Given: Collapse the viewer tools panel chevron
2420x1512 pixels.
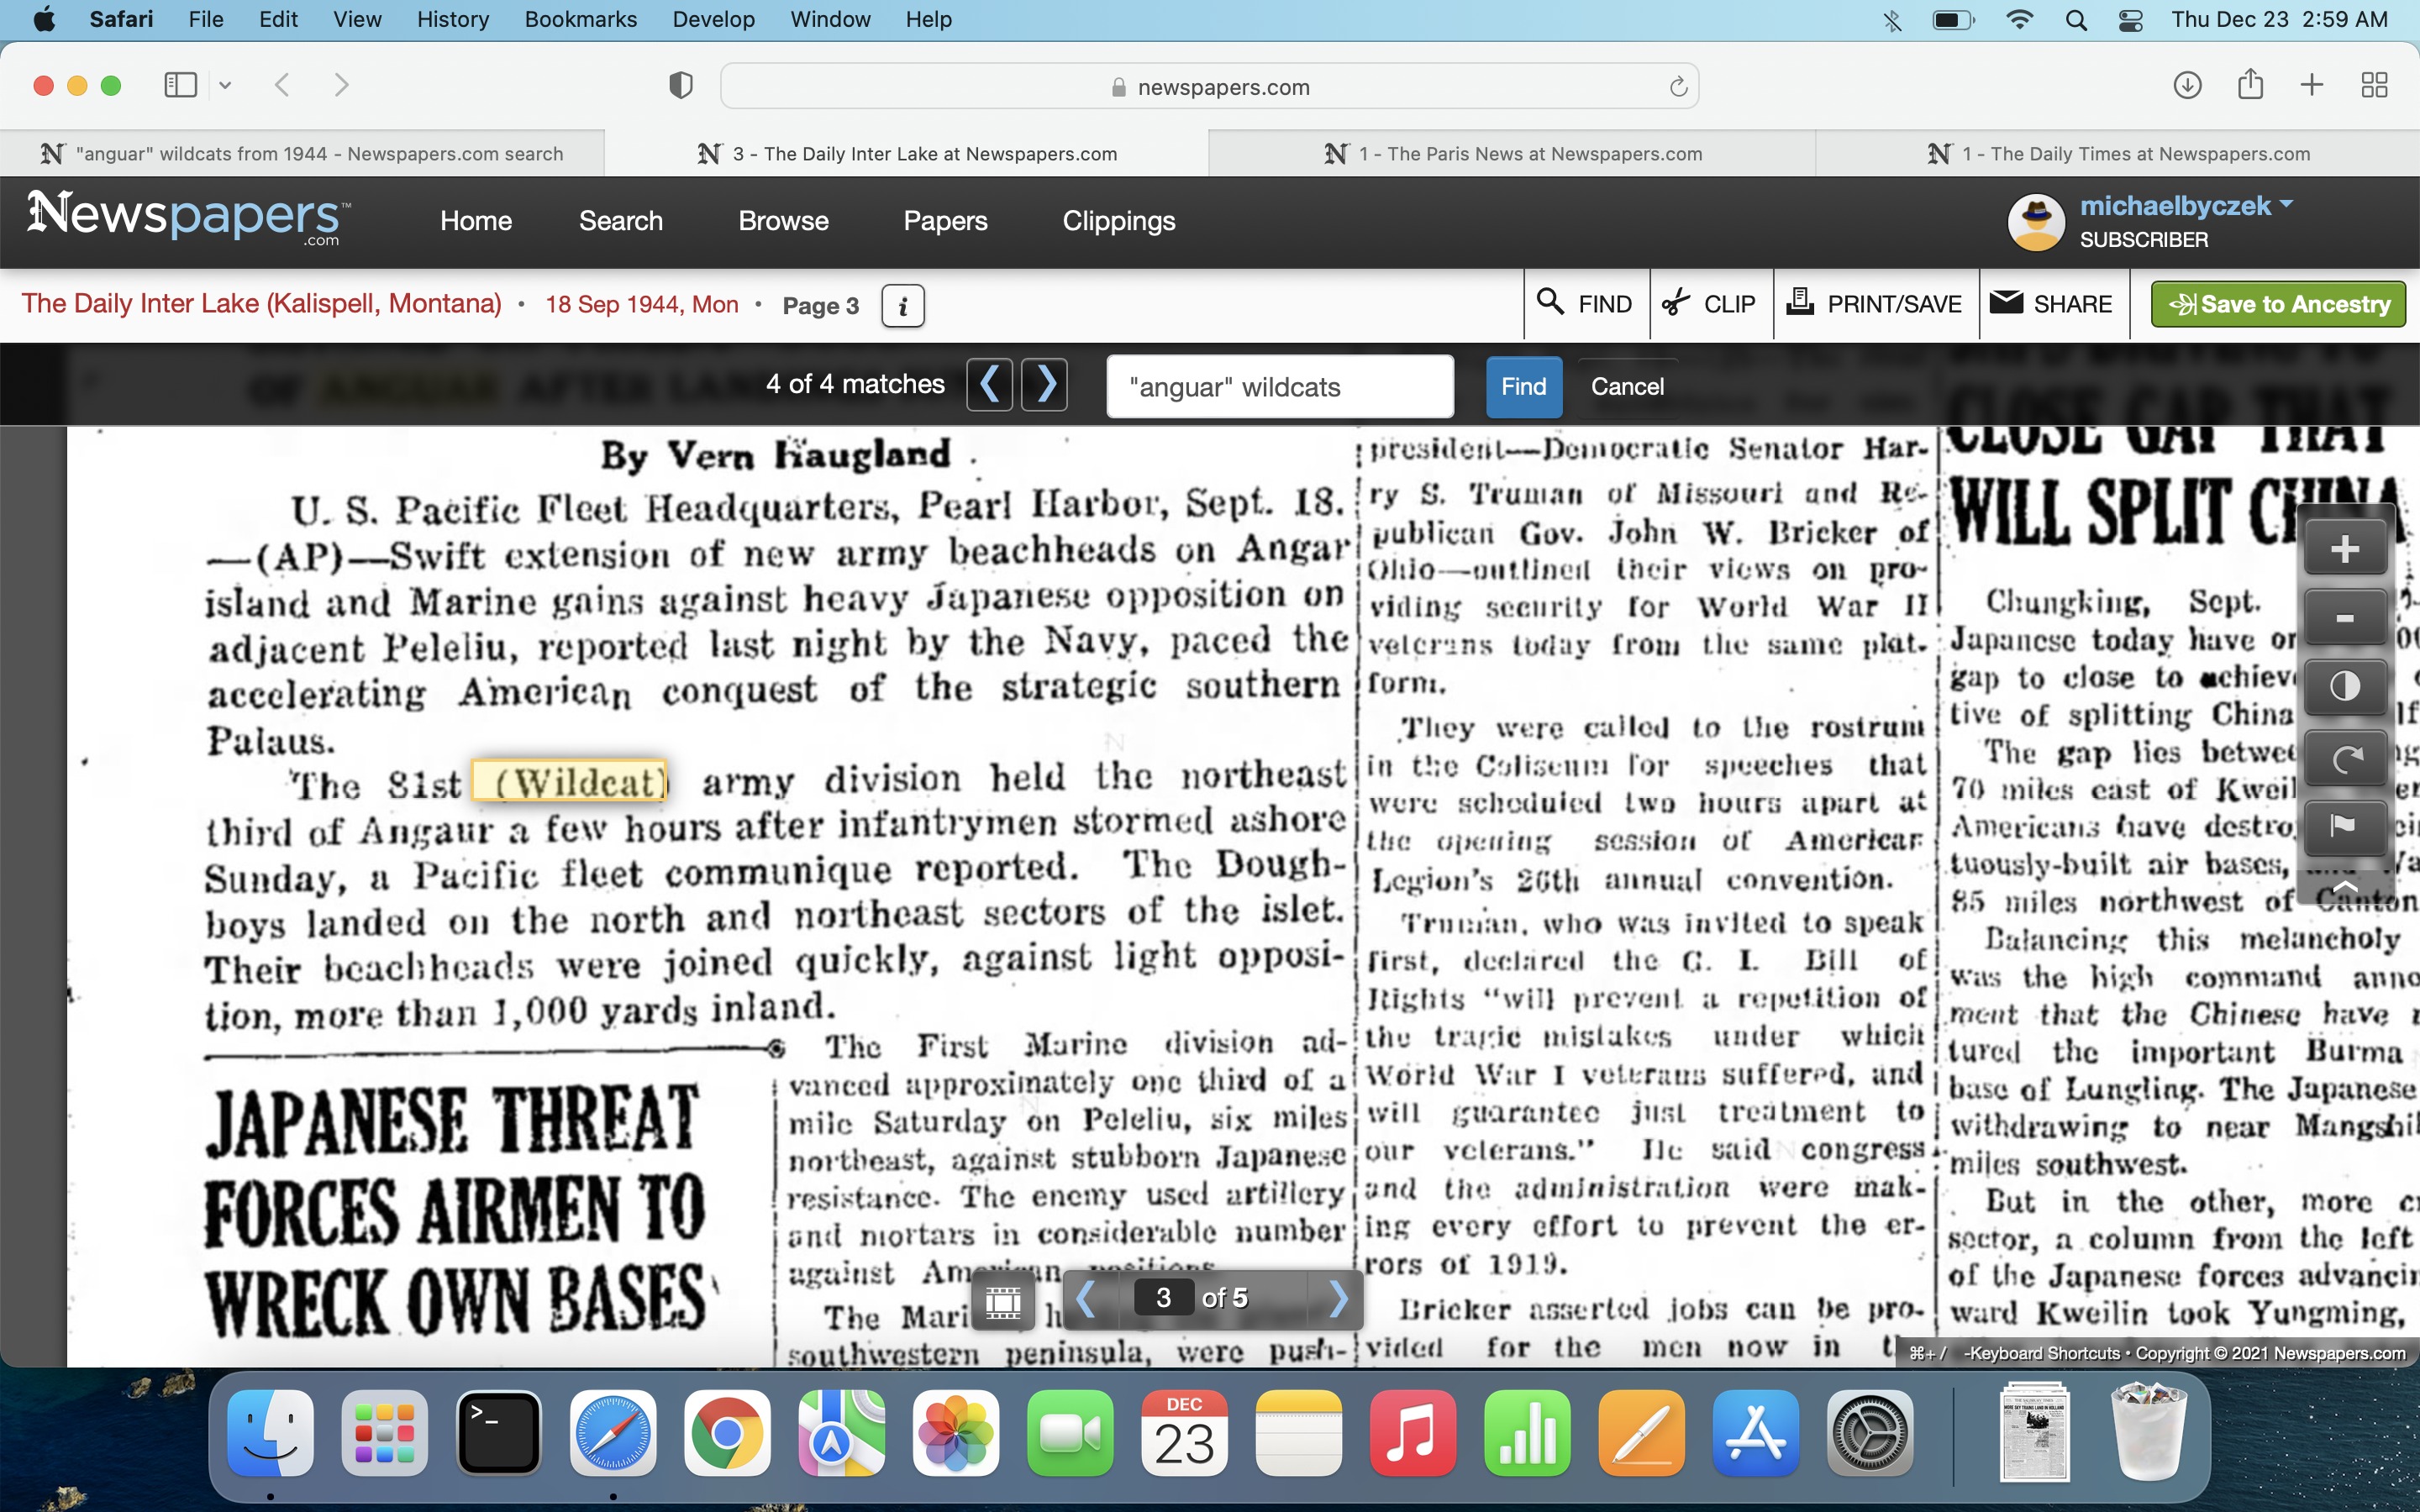Looking at the screenshot, I should click(2344, 886).
